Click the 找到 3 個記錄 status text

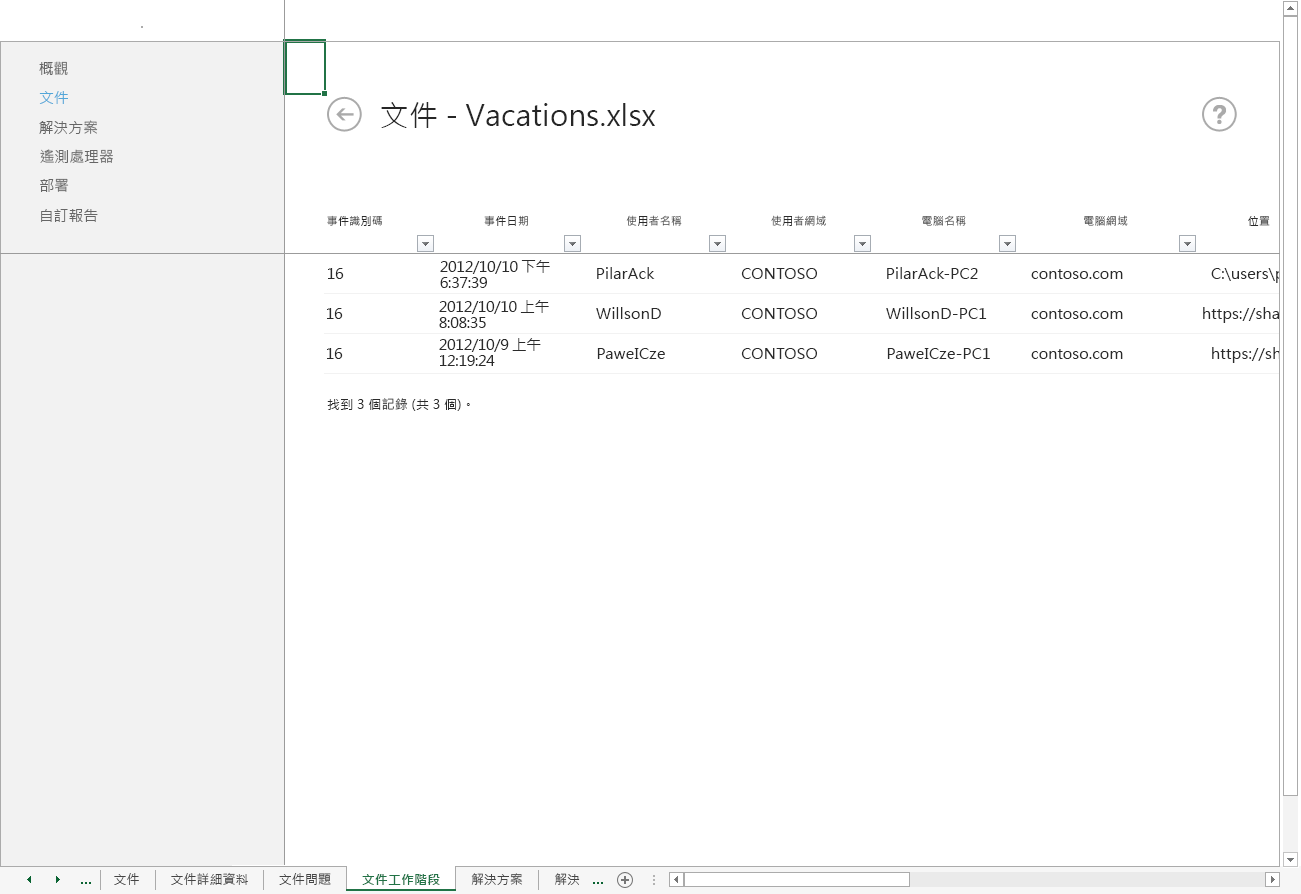pos(399,405)
